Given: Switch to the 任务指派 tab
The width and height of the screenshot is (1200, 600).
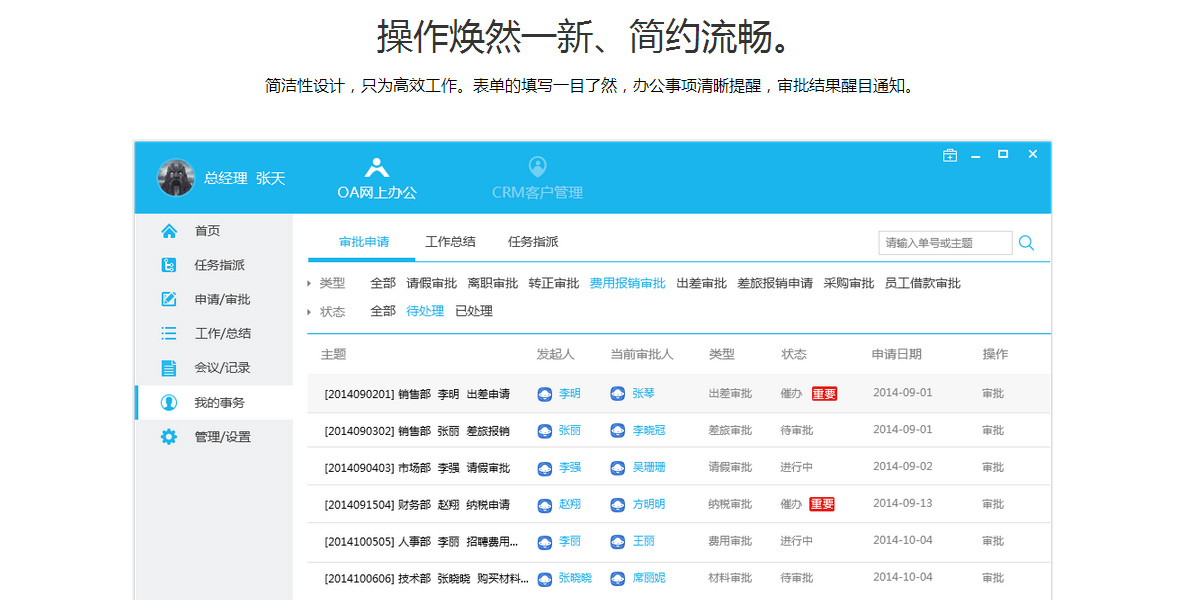Looking at the screenshot, I should [x=533, y=242].
